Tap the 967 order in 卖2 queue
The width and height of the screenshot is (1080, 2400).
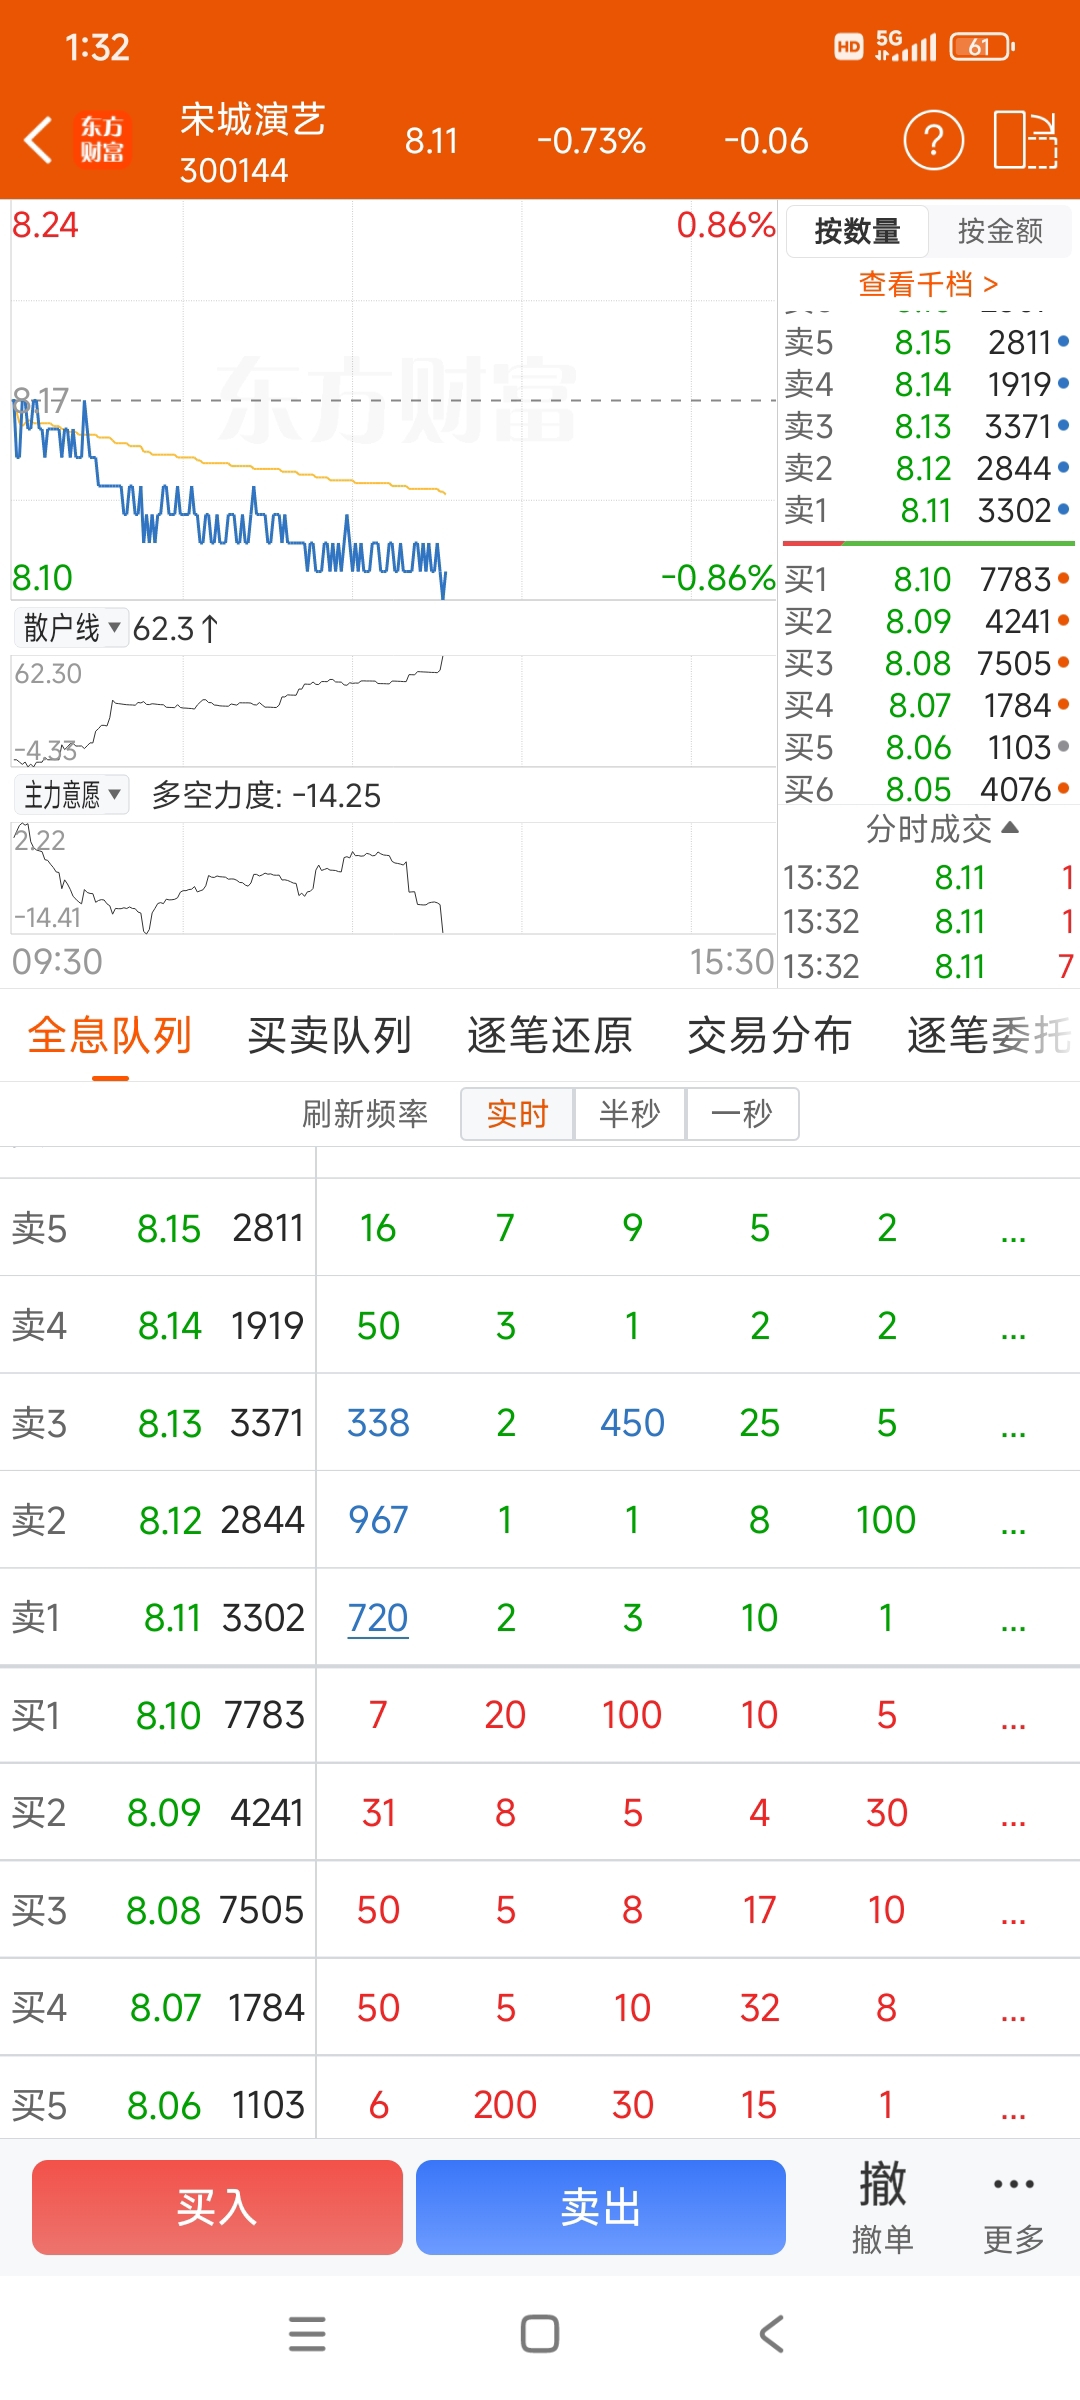pyautogui.click(x=378, y=1520)
